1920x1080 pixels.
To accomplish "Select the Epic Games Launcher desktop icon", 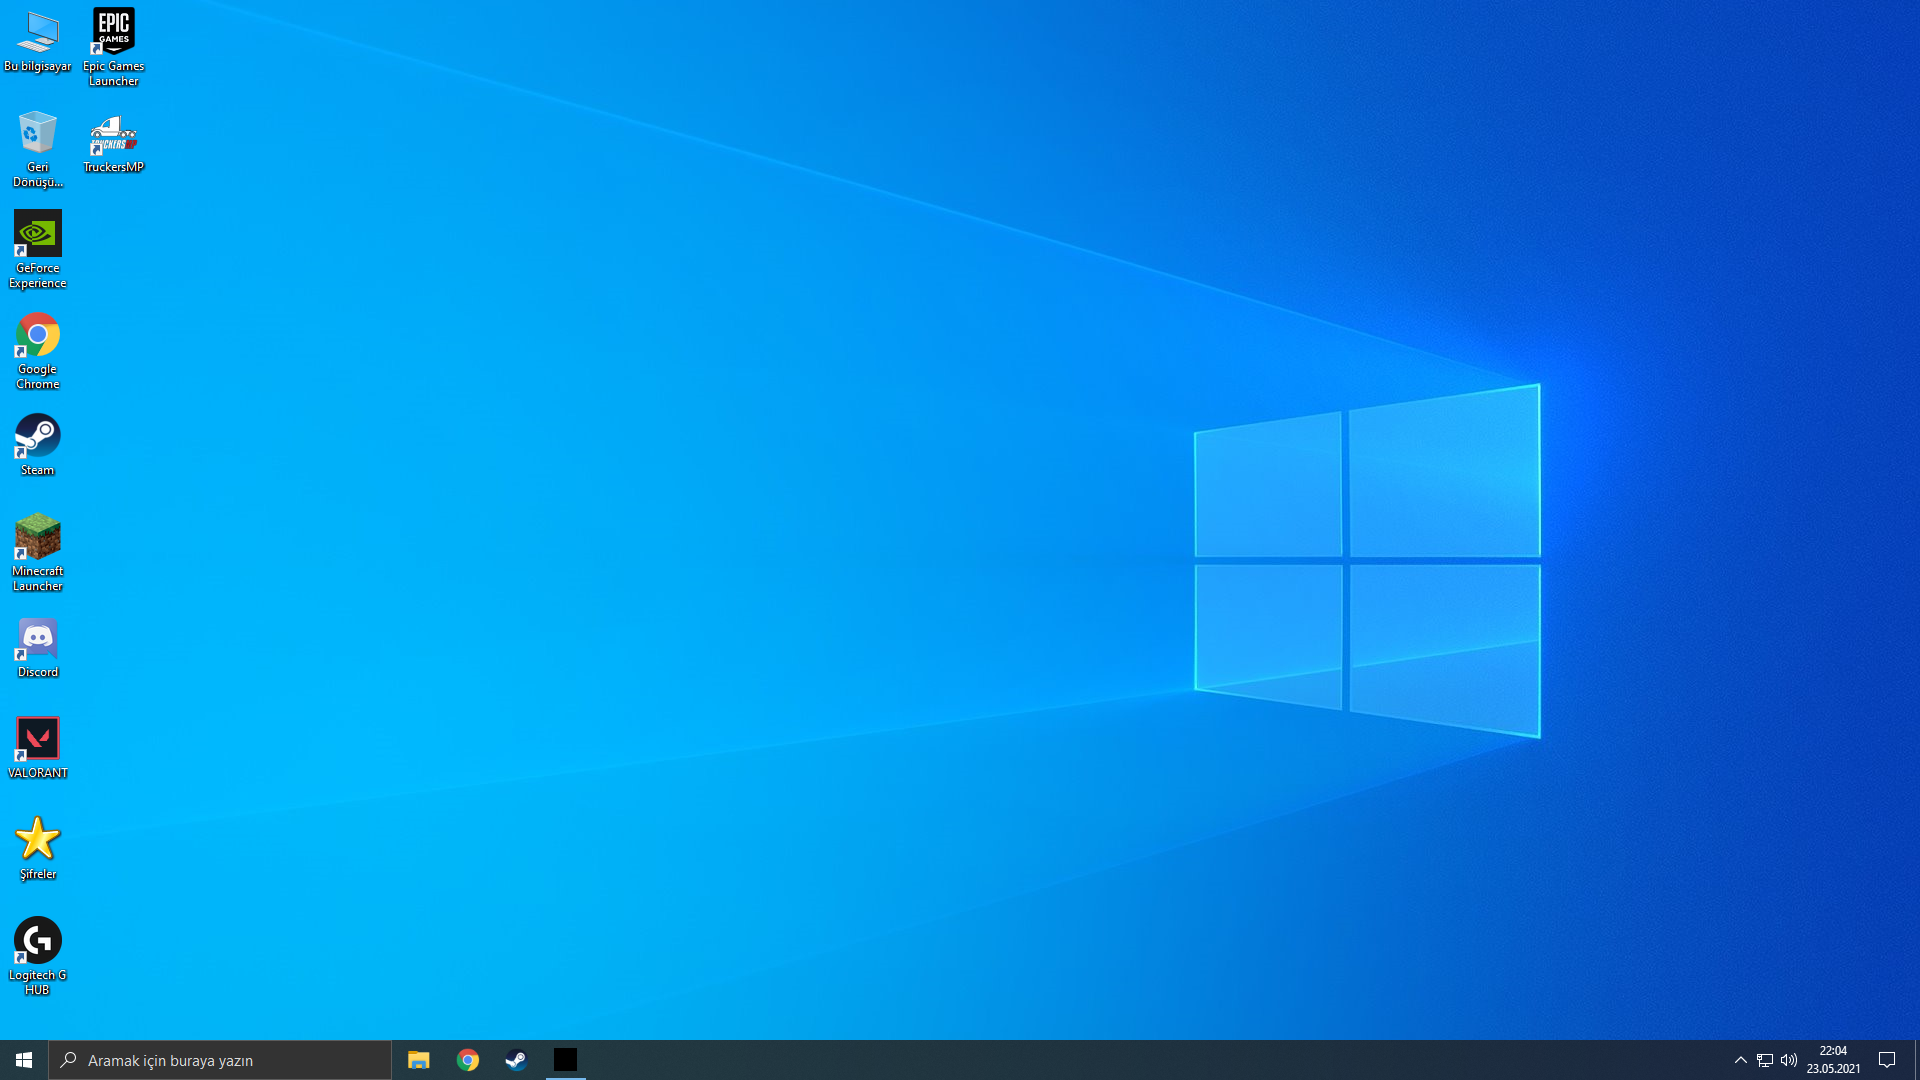I will (113, 34).
